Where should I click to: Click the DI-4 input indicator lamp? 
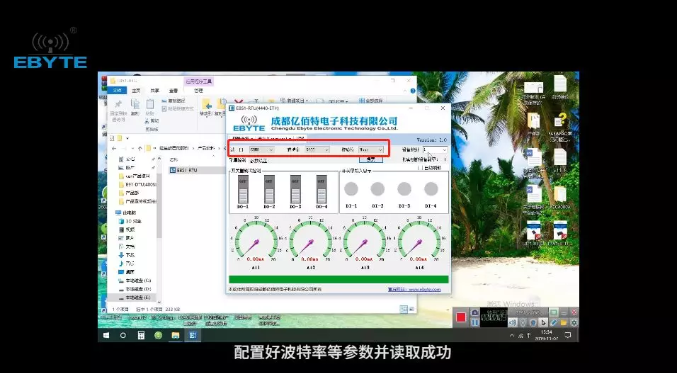click(431, 189)
